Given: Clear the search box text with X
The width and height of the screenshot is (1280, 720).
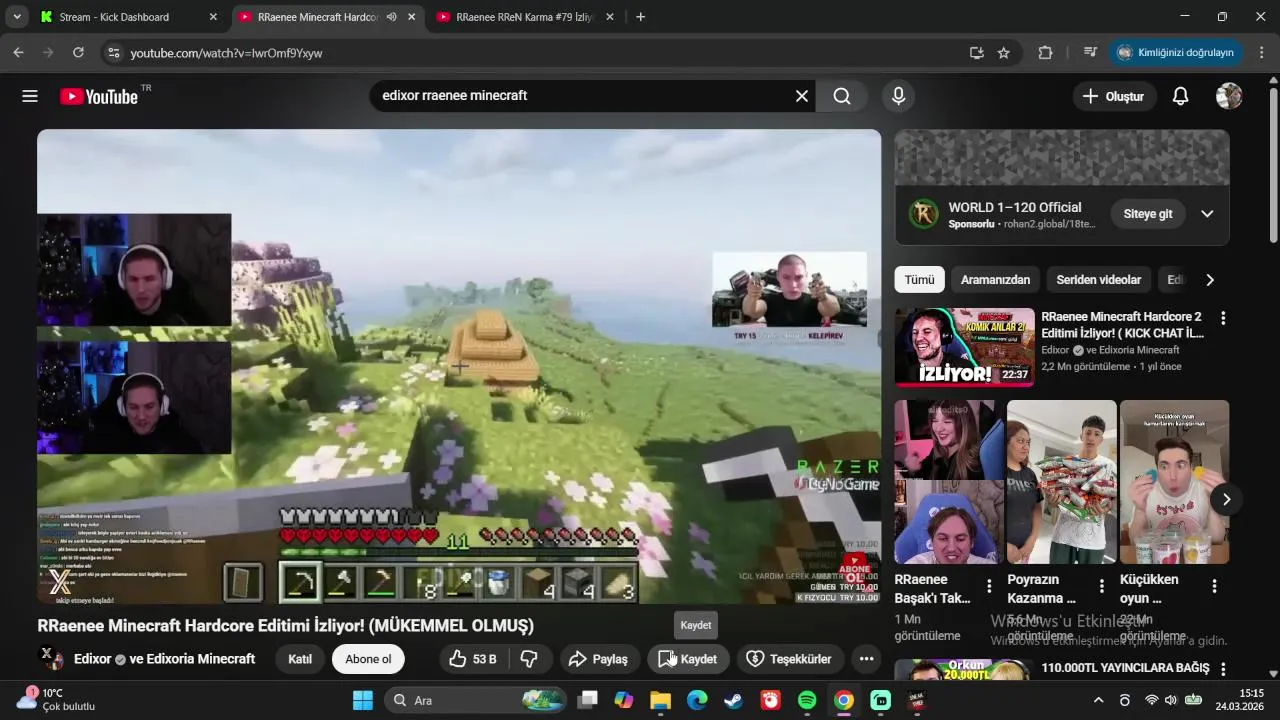Looking at the screenshot, I should pyautogui.click(x=802, y=96).
